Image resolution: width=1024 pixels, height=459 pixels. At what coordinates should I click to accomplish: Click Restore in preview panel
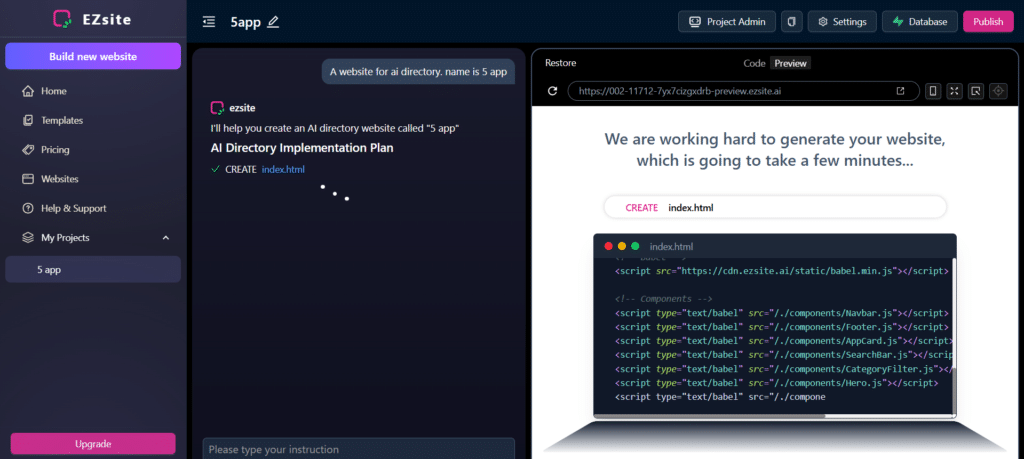560,63
